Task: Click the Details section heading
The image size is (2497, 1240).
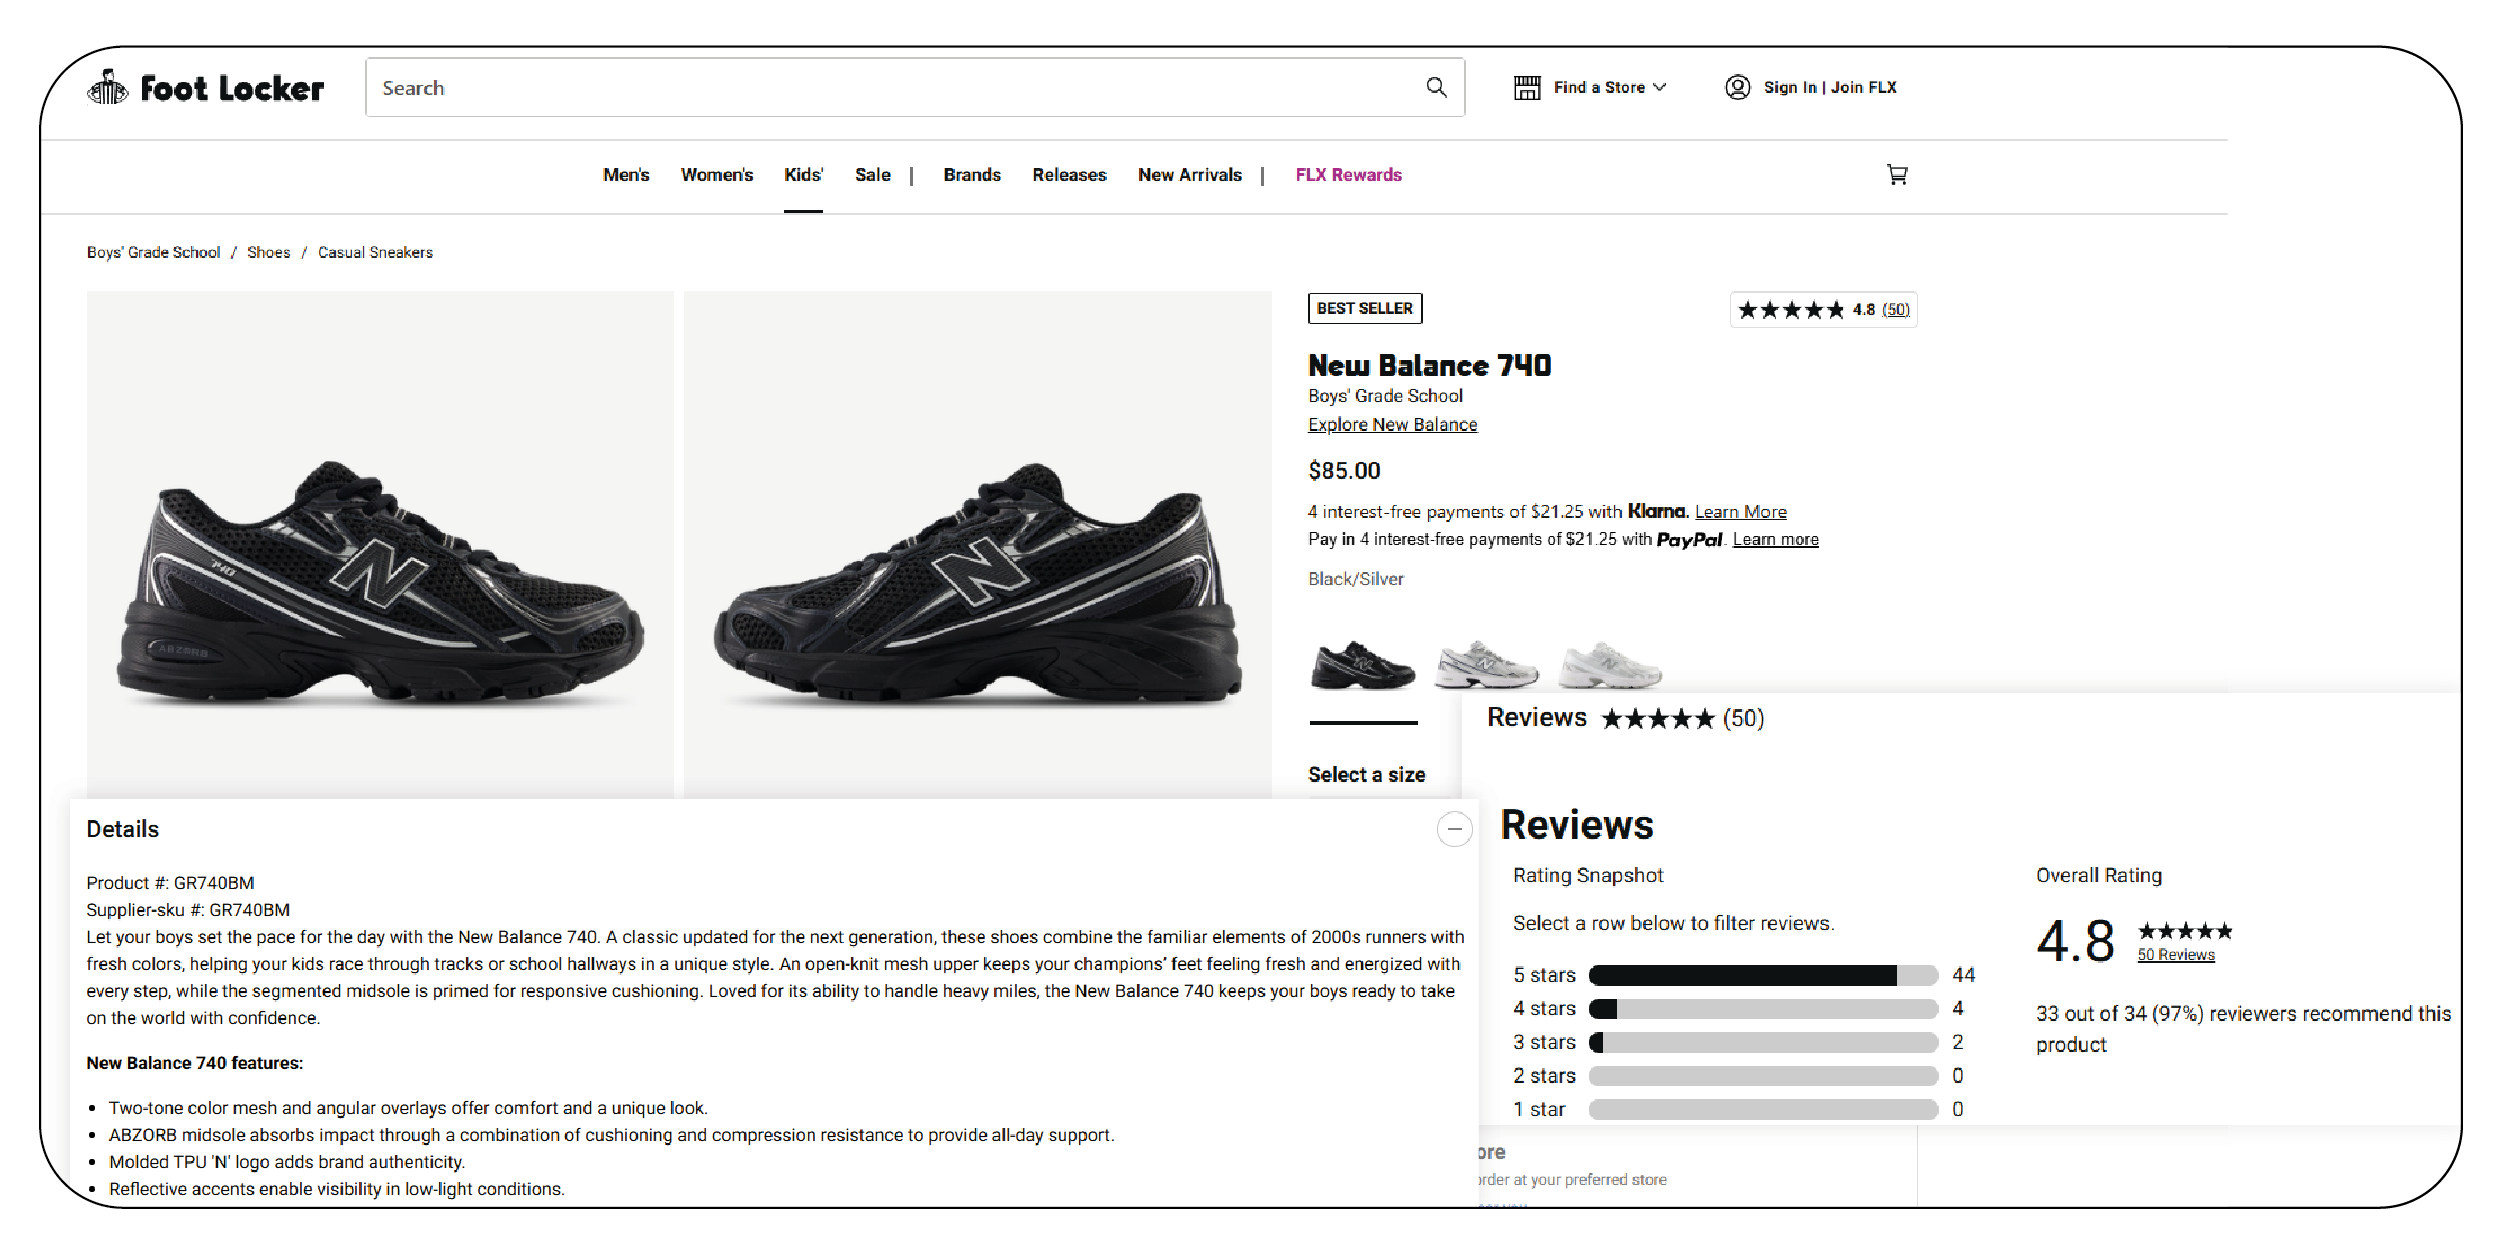Action: [x=123, y=829]
